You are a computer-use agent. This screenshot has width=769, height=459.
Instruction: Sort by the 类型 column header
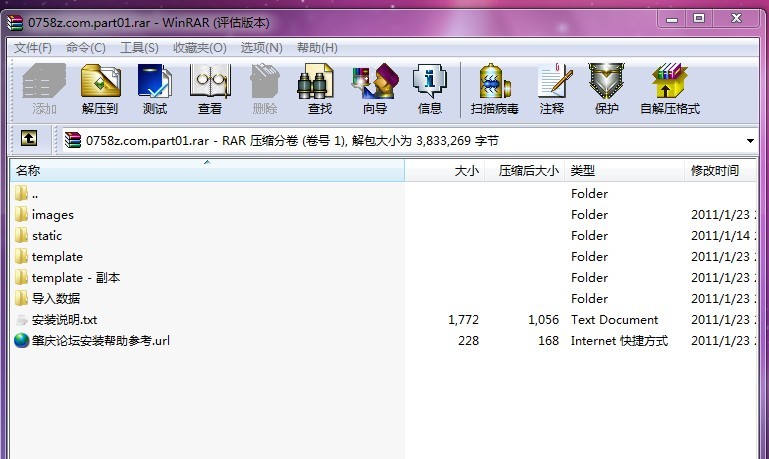(624, 171)
